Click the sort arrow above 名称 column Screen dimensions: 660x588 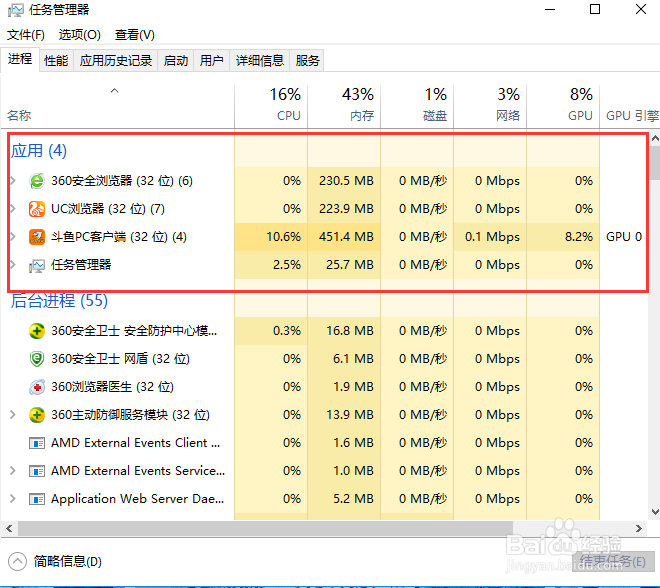[x=114, y=90]
